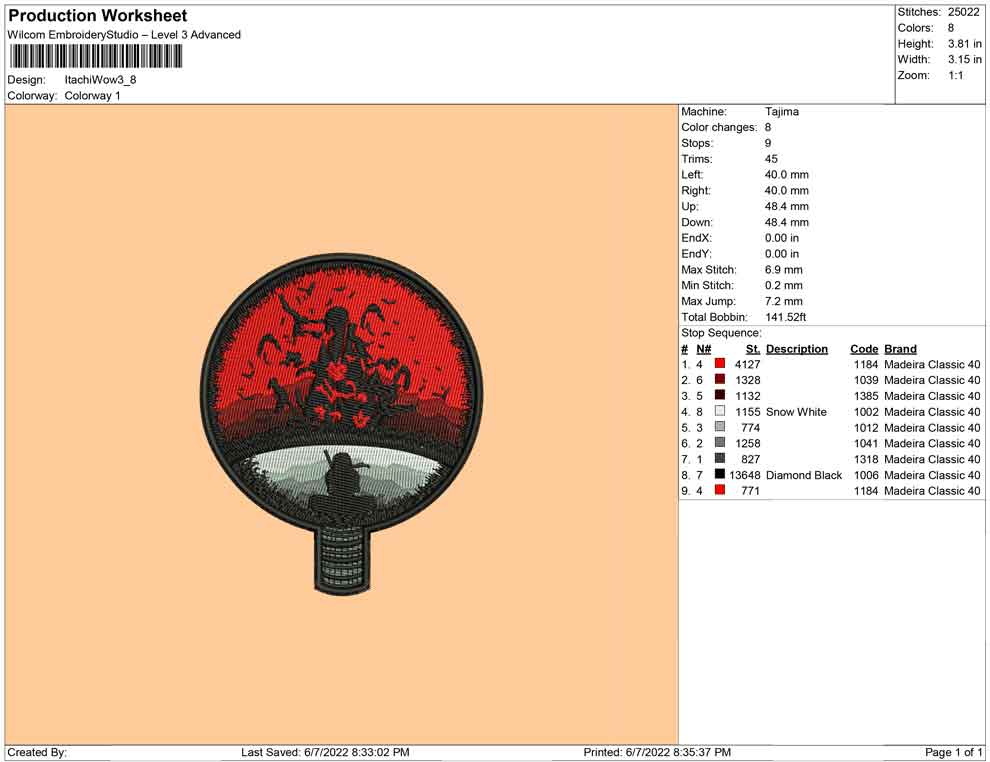Click thread code '1385'
The width and height of the screenshot is (990, 762).
866,396
